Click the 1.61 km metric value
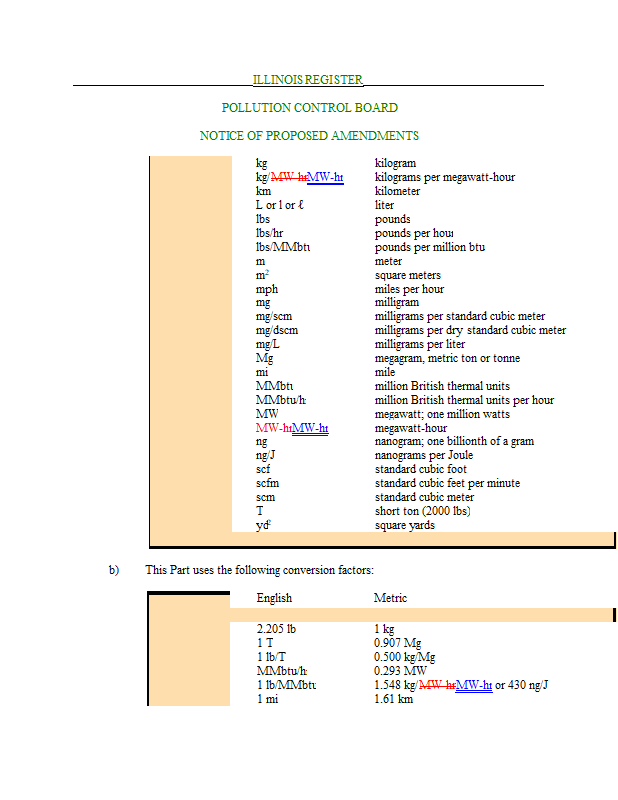Screen dimensions: 618x800 point(393,699)
